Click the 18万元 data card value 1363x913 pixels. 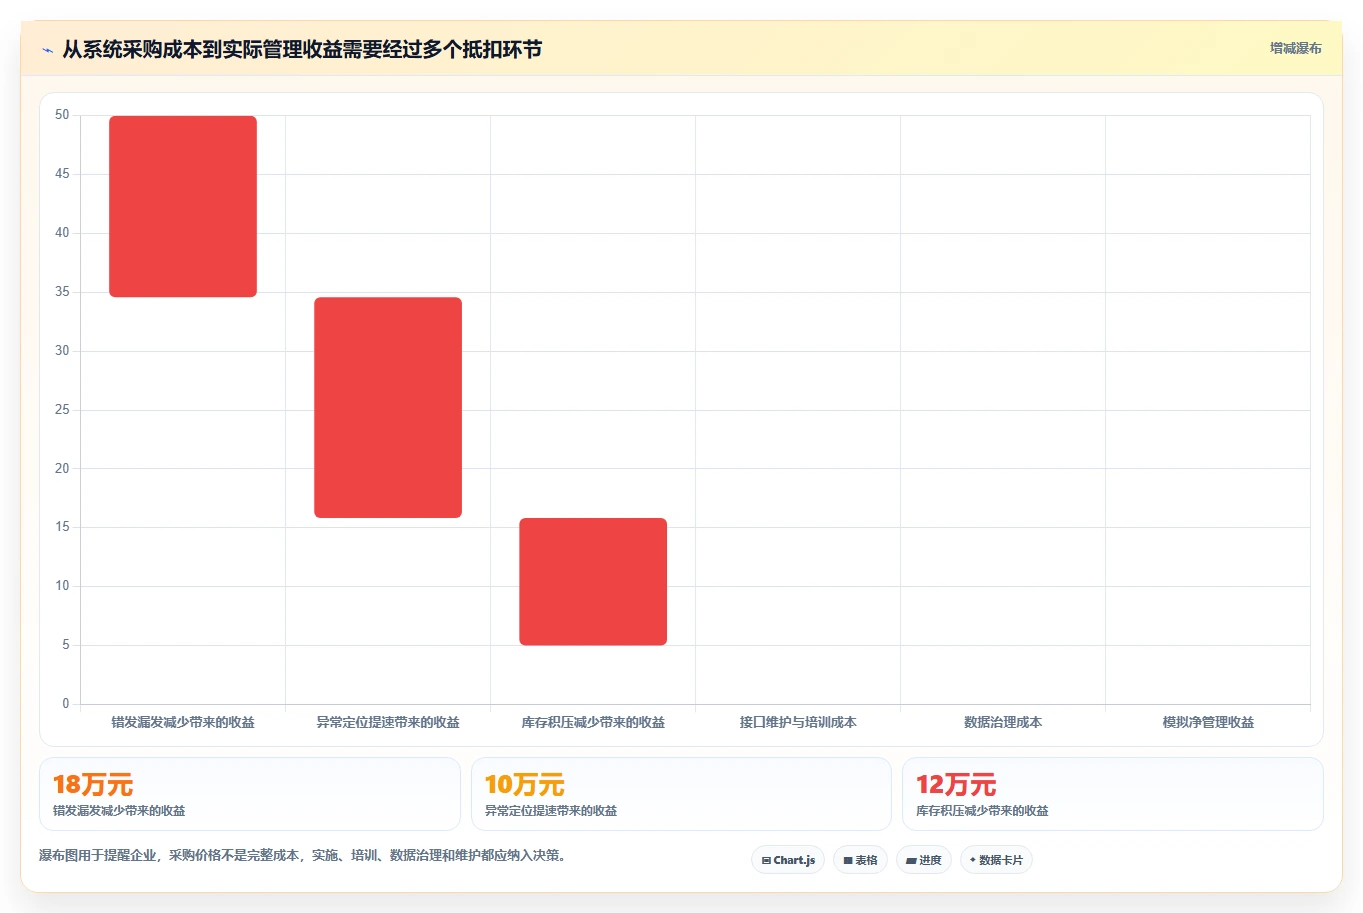pos(93,785)
